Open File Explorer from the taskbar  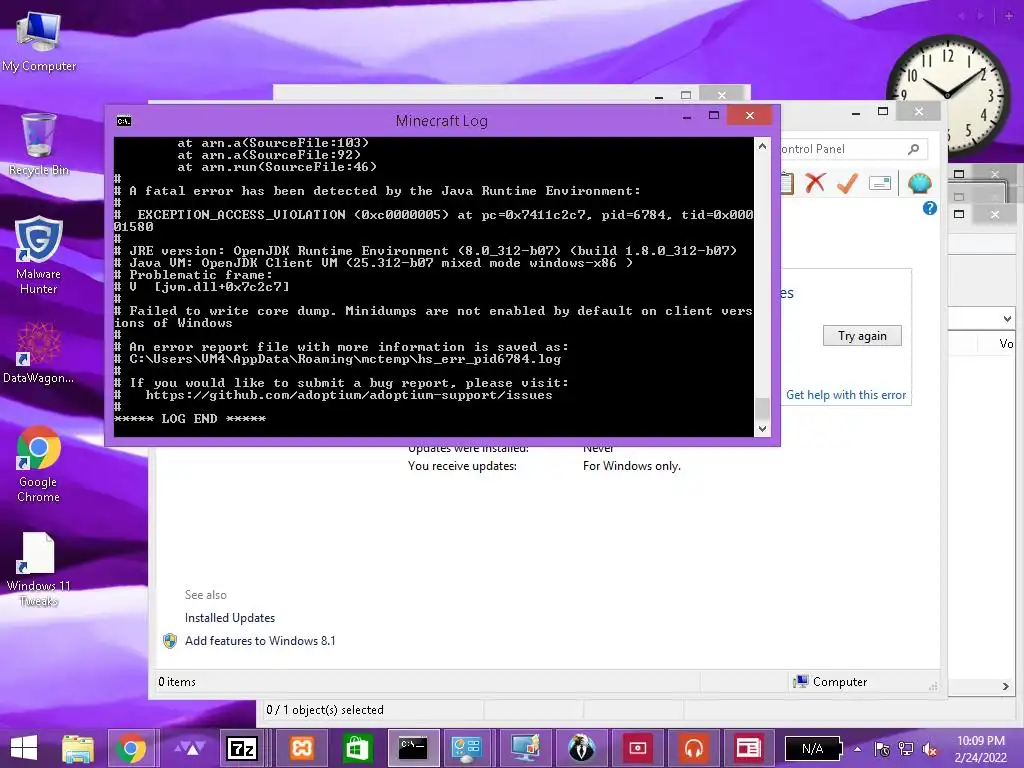[78, 748]
